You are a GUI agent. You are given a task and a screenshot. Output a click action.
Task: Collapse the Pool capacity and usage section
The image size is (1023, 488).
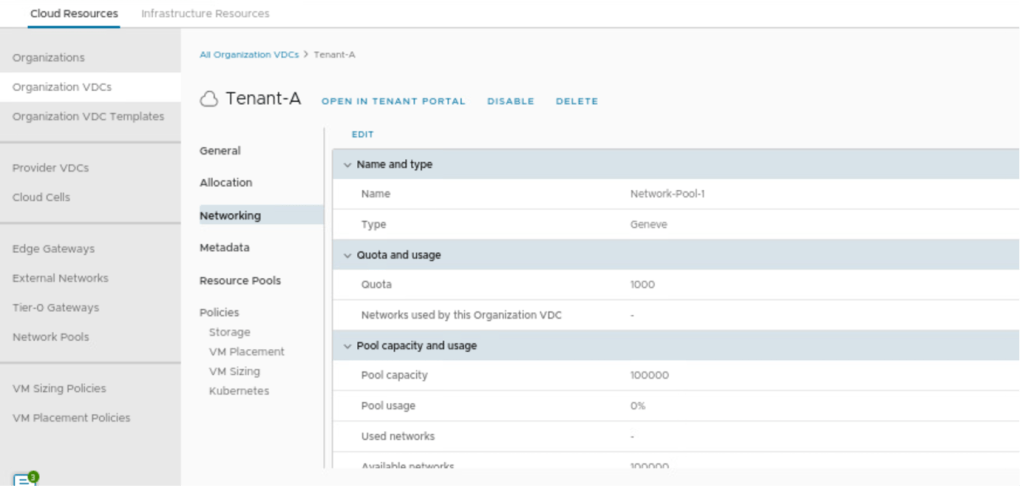(347, 346)
